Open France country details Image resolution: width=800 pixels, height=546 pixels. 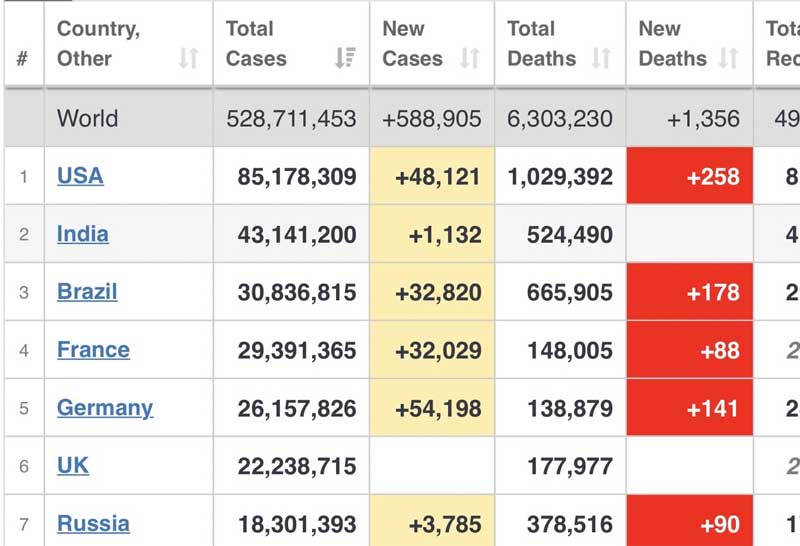coord(93,350)
